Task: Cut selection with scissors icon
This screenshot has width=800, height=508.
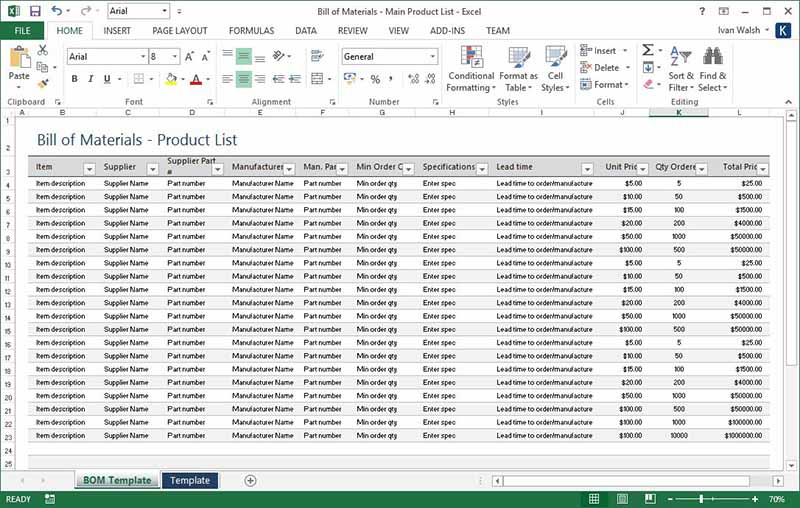Action: tap(42, 50)
